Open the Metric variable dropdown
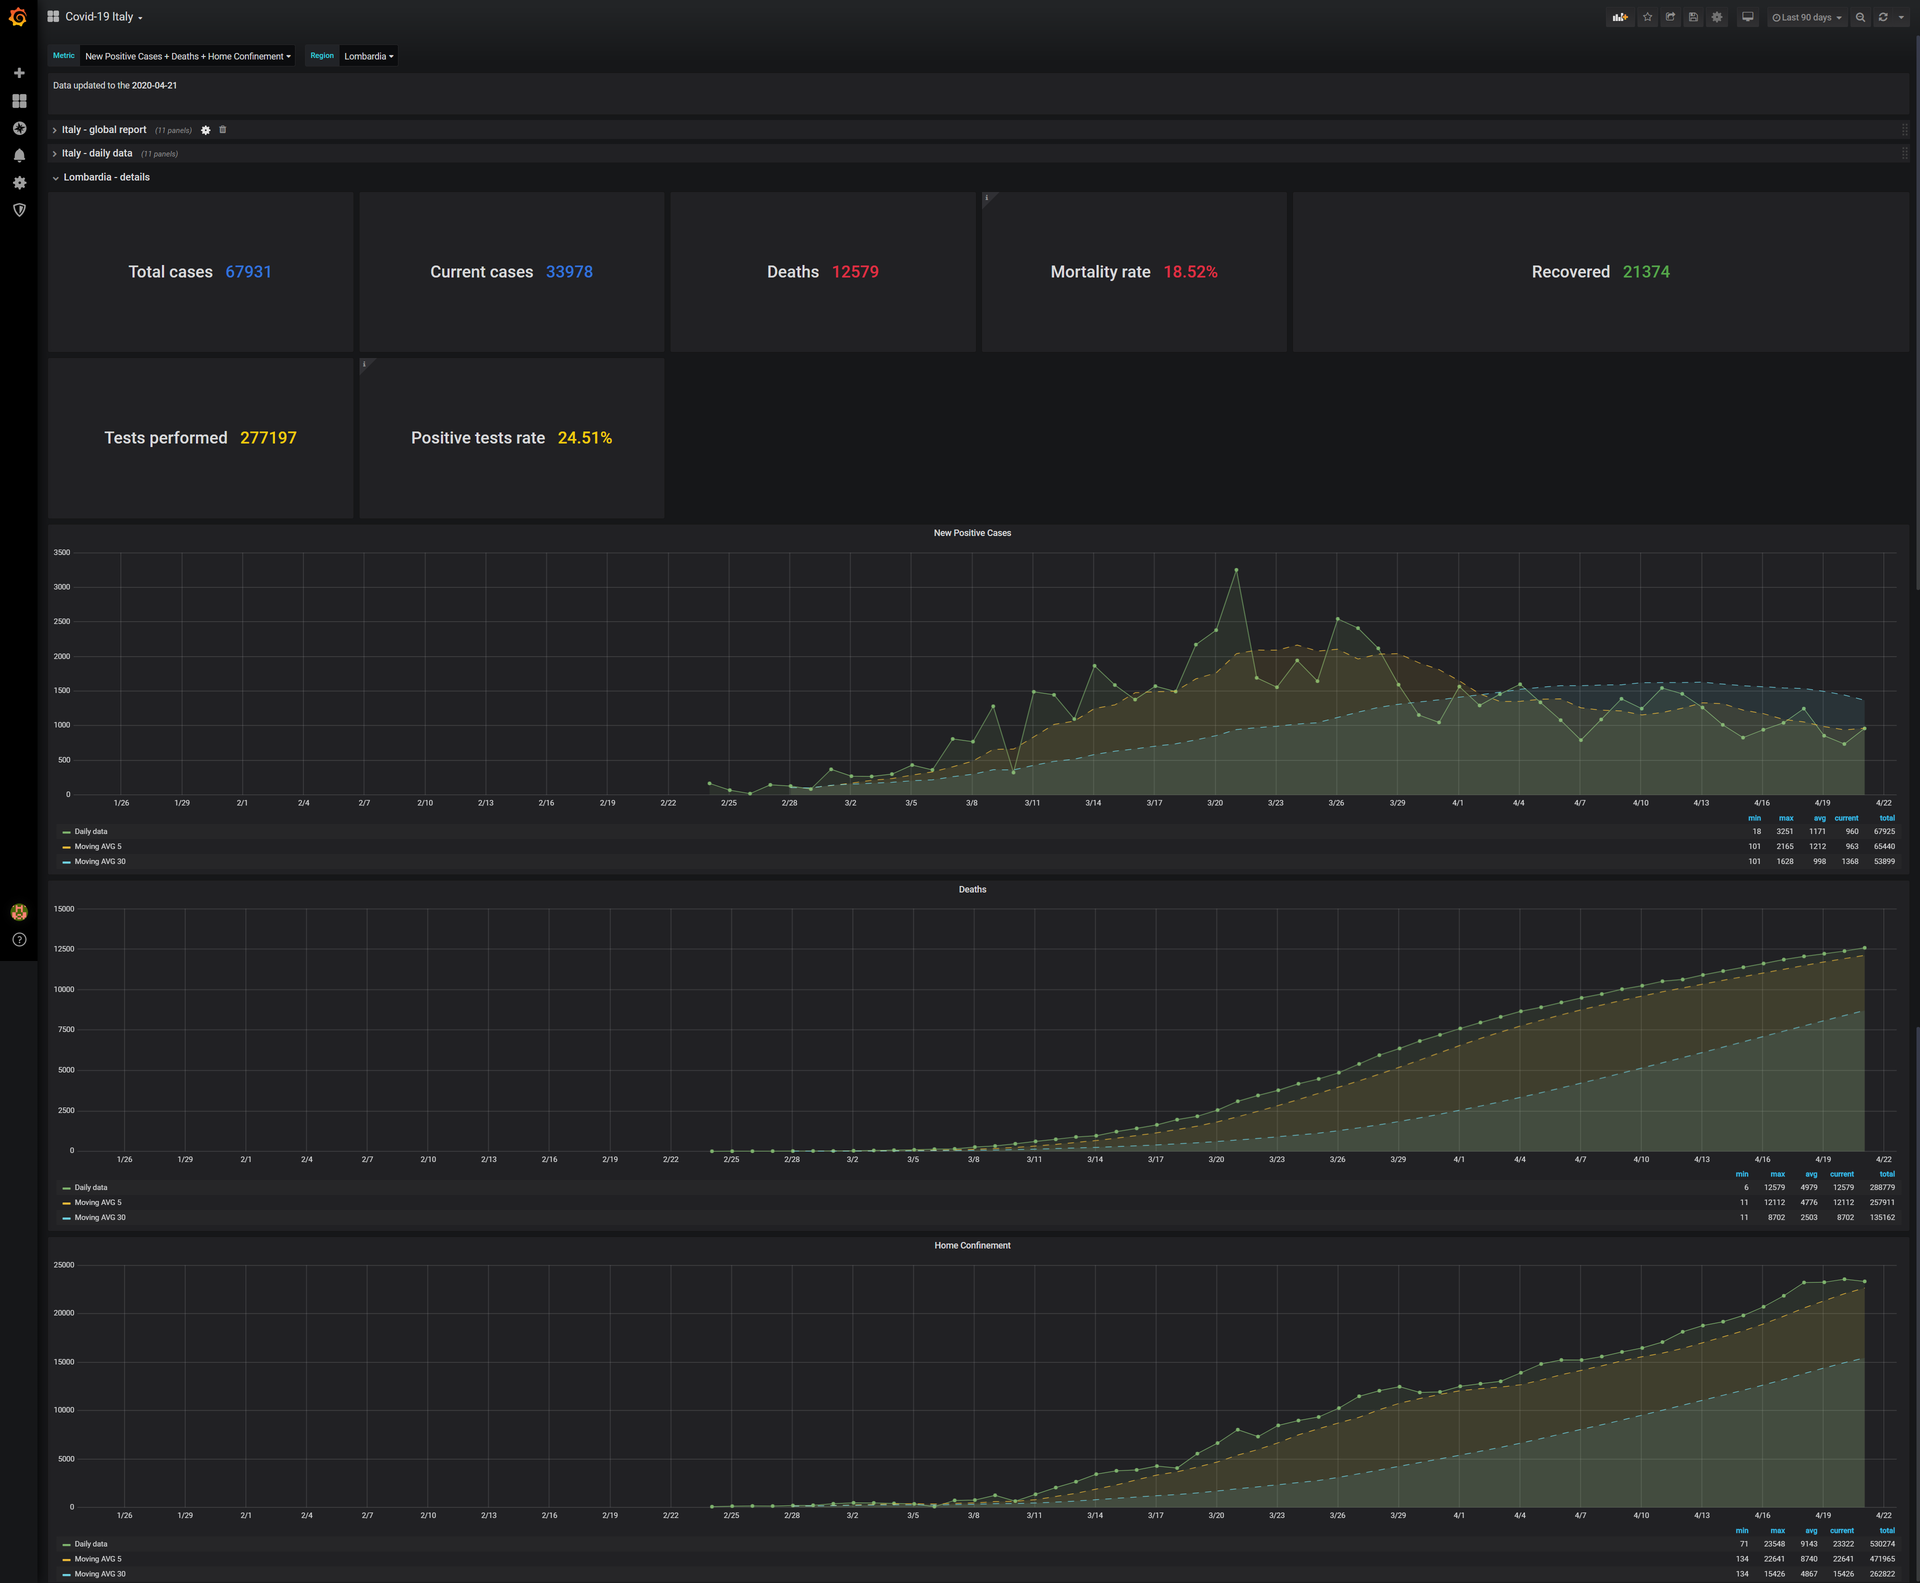 188,56
